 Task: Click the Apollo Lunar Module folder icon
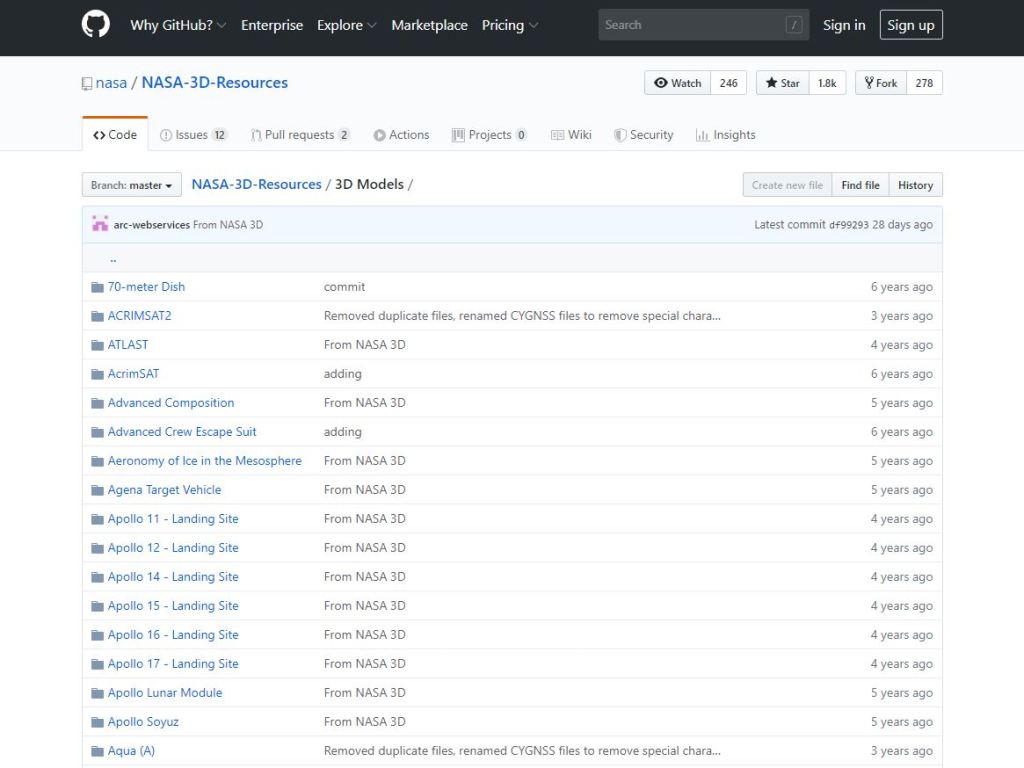(x=97, y=693)
